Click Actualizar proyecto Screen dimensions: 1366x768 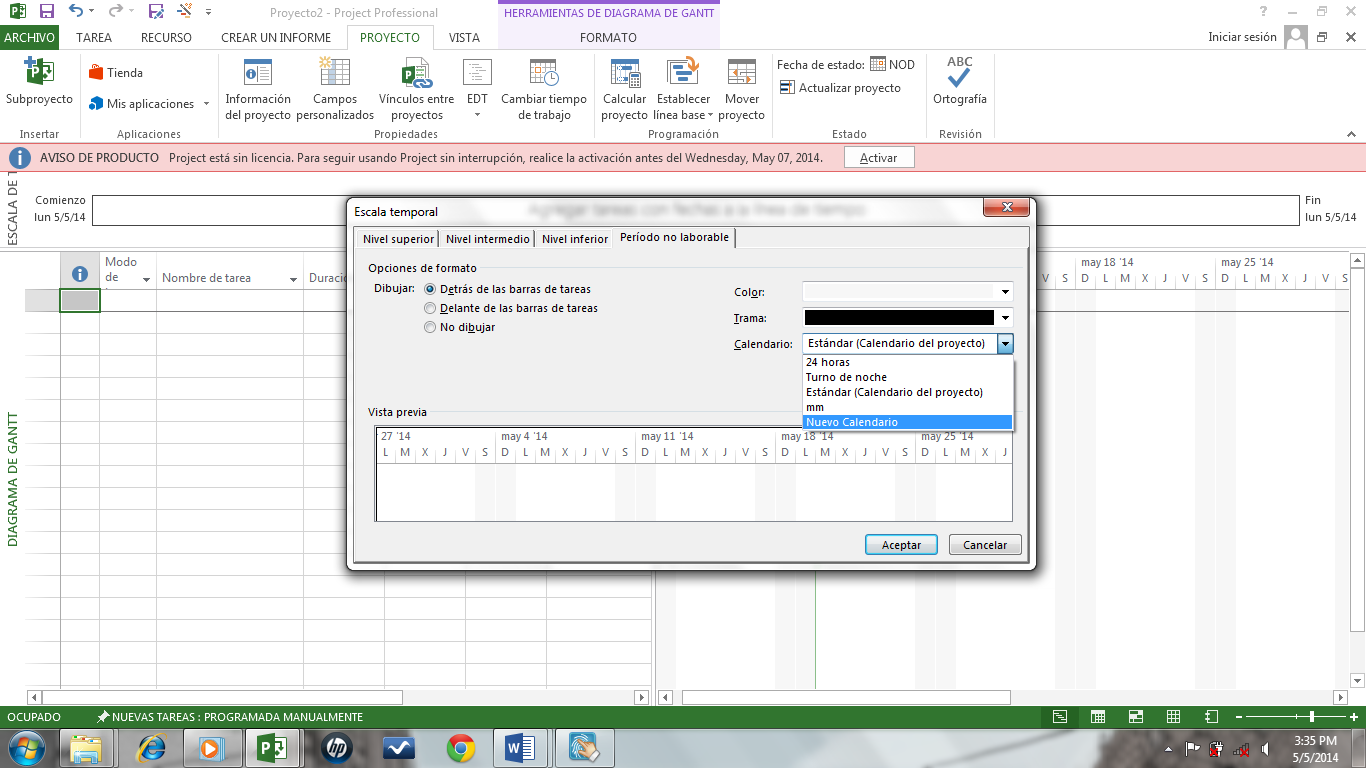(x=840, y=88)
